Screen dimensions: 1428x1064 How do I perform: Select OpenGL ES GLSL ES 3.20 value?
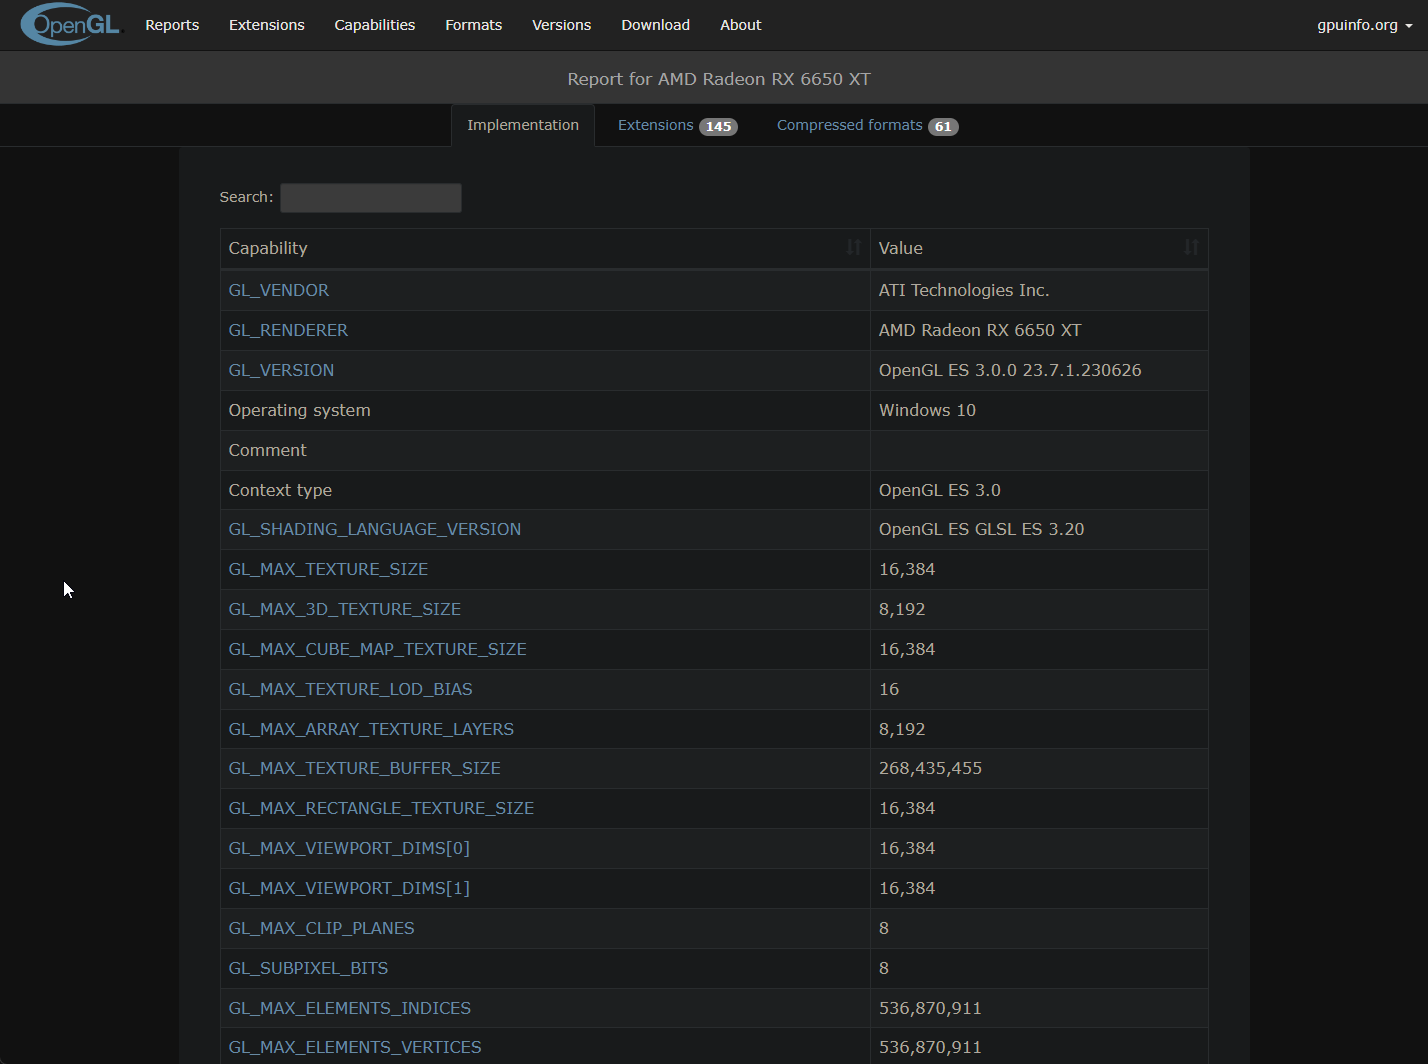[982, 529]
